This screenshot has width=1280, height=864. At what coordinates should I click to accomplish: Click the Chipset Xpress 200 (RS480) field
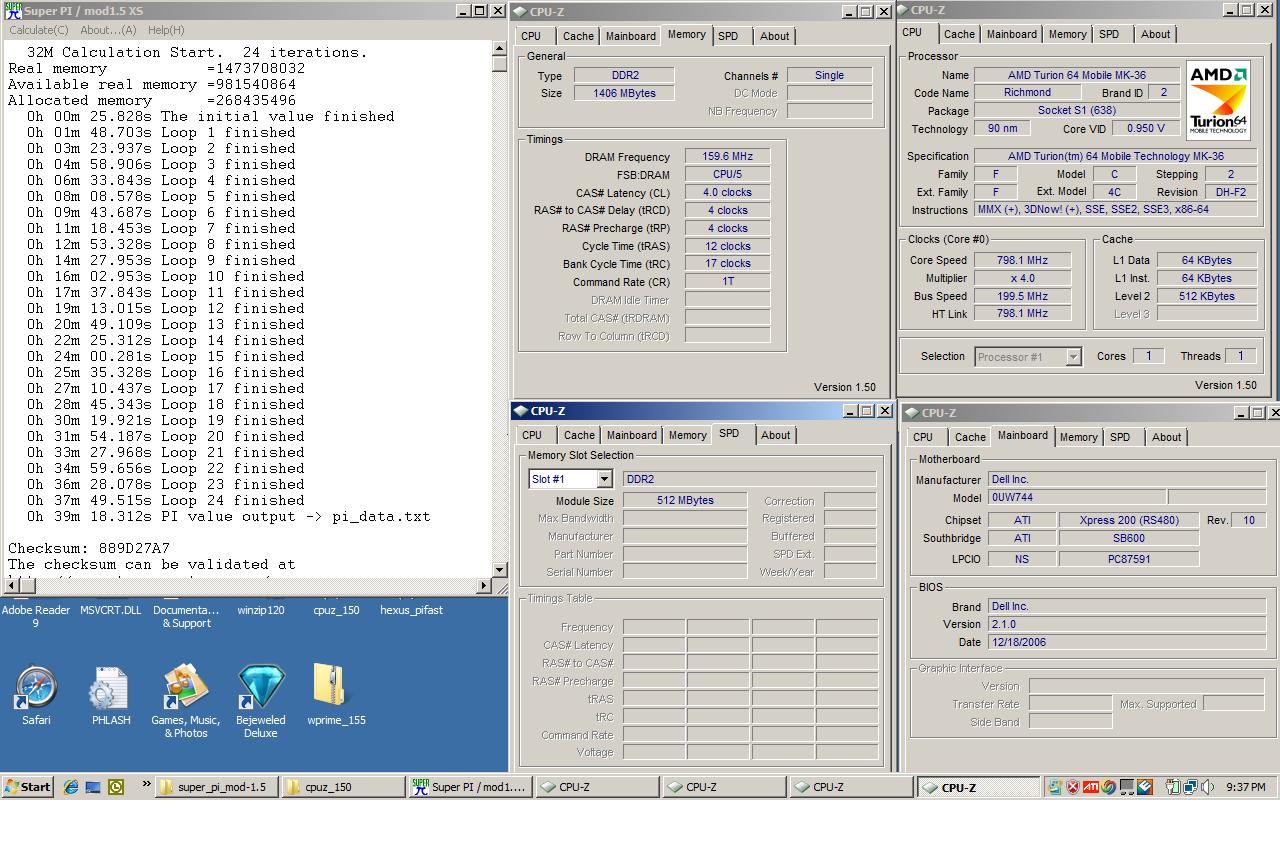pos(1130,520)
